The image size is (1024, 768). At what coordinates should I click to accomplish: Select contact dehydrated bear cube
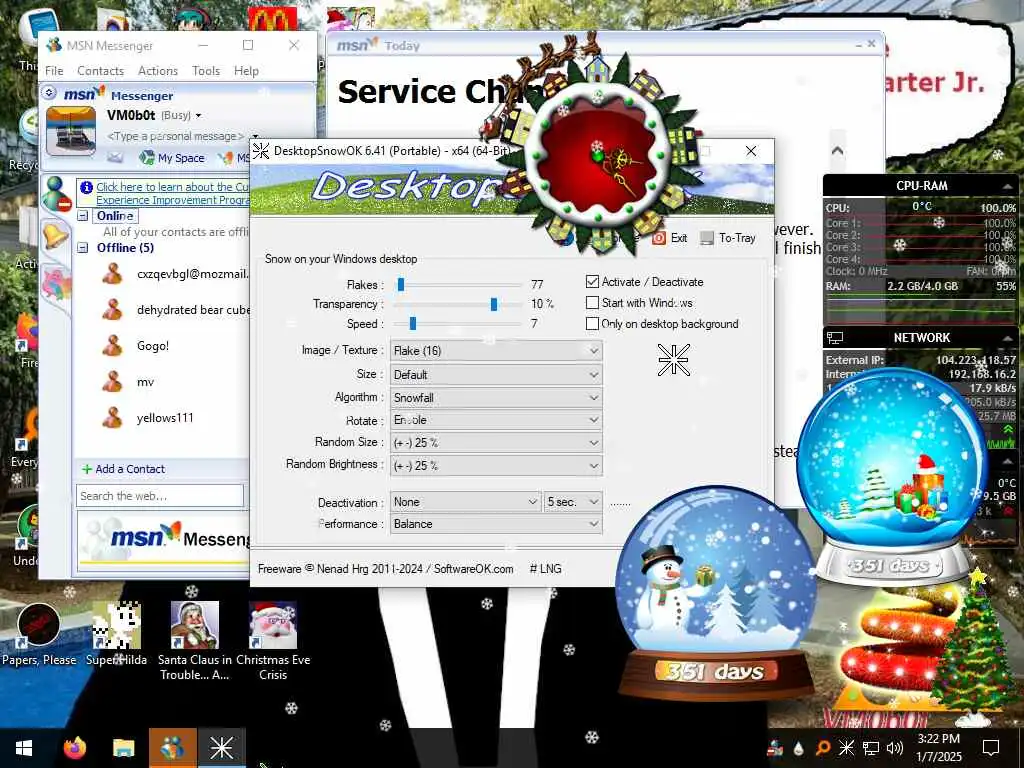175,310
